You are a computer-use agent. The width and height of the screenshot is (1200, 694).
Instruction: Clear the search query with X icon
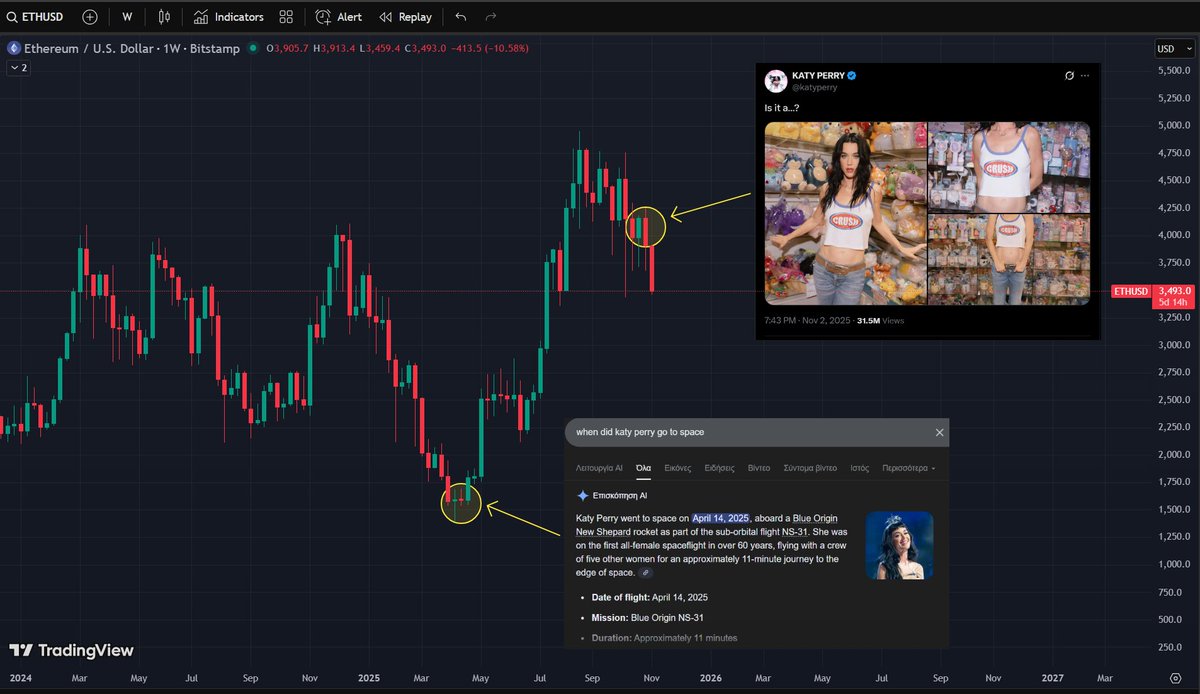pos(939,432)
